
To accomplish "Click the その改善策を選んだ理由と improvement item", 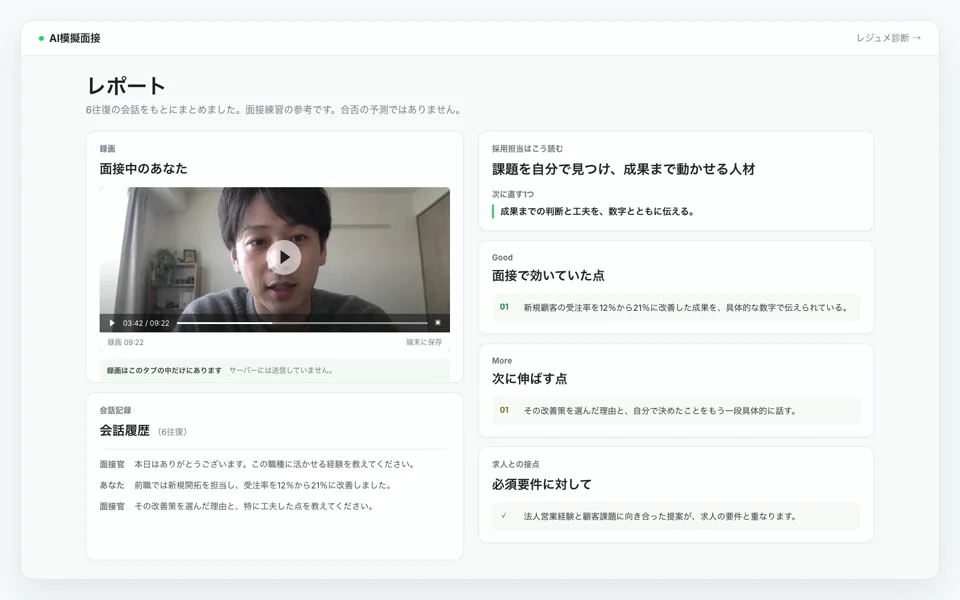I will [x=676, y=411].
